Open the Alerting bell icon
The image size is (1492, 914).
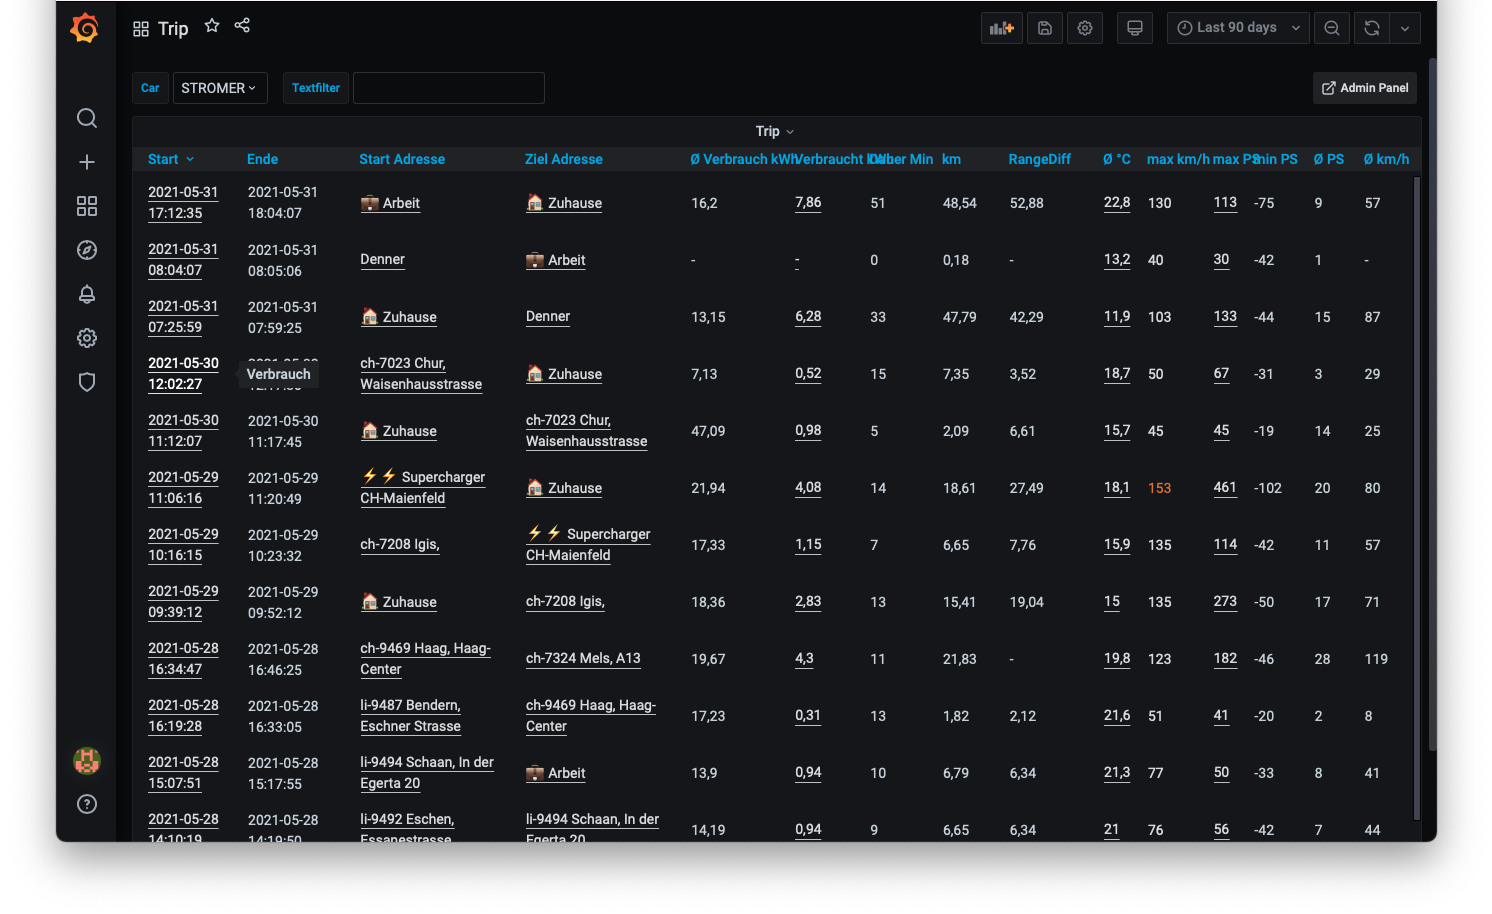(87, 294)
